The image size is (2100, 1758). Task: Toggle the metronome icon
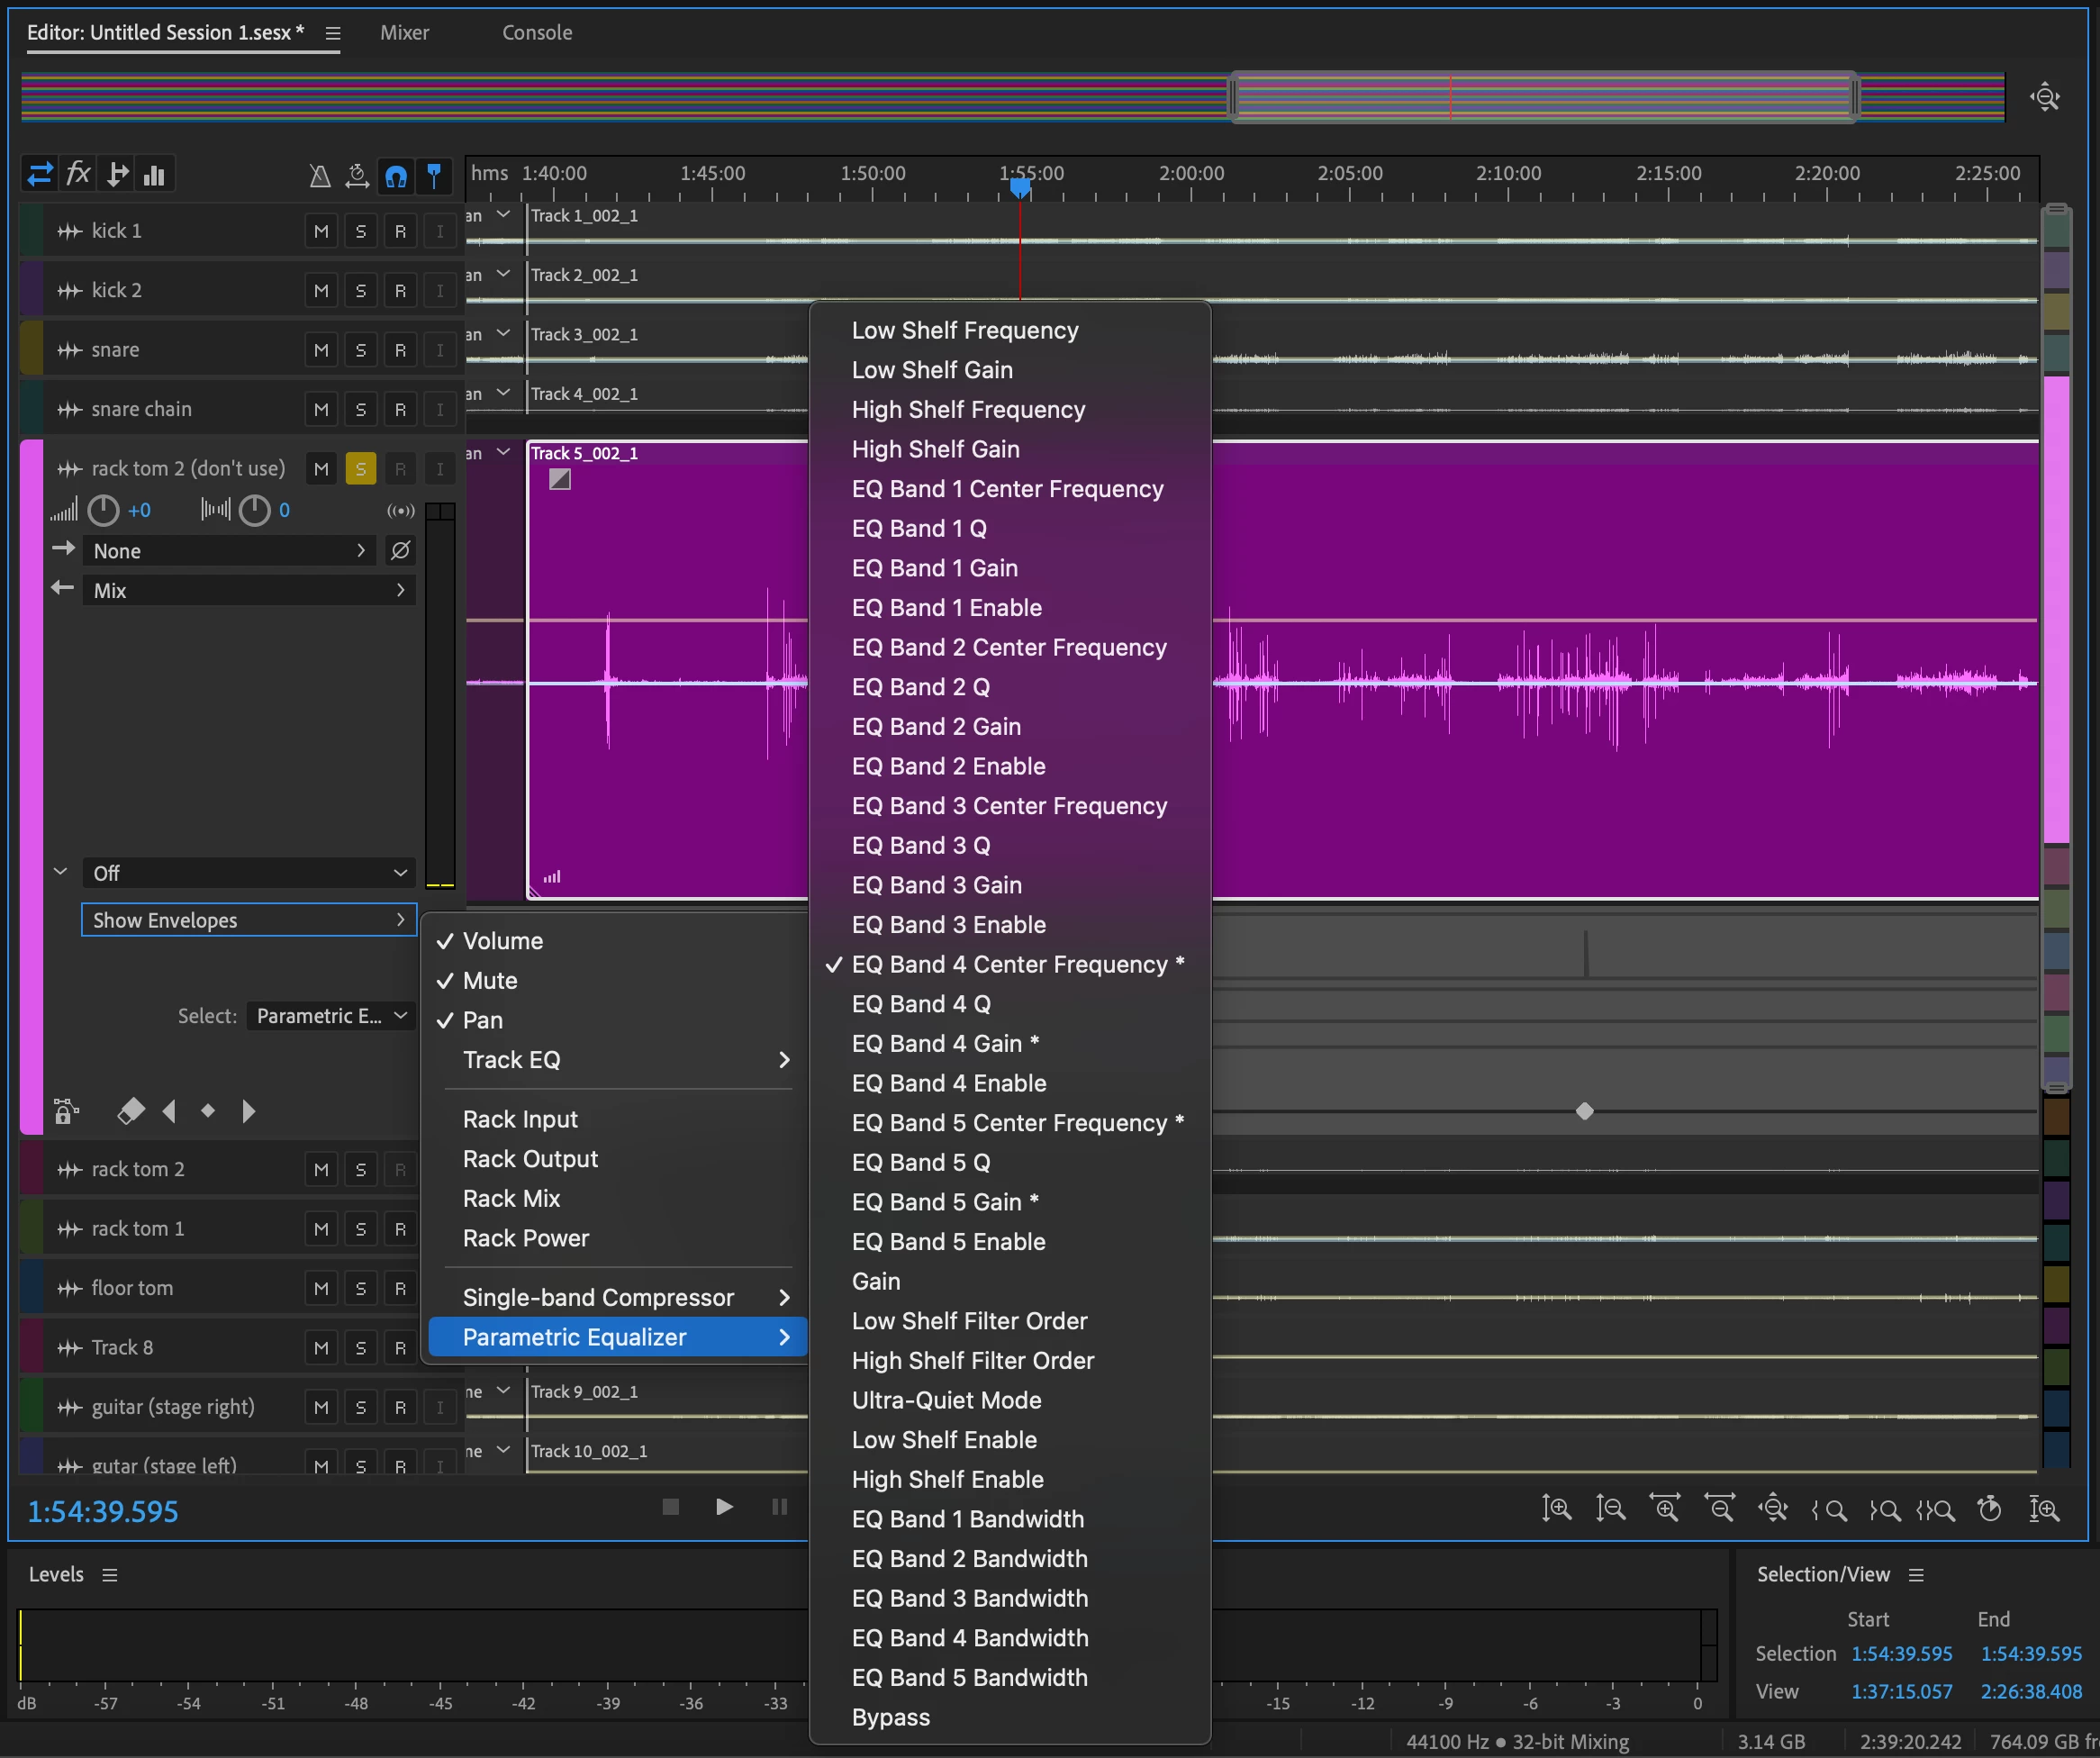pos(319,176)
